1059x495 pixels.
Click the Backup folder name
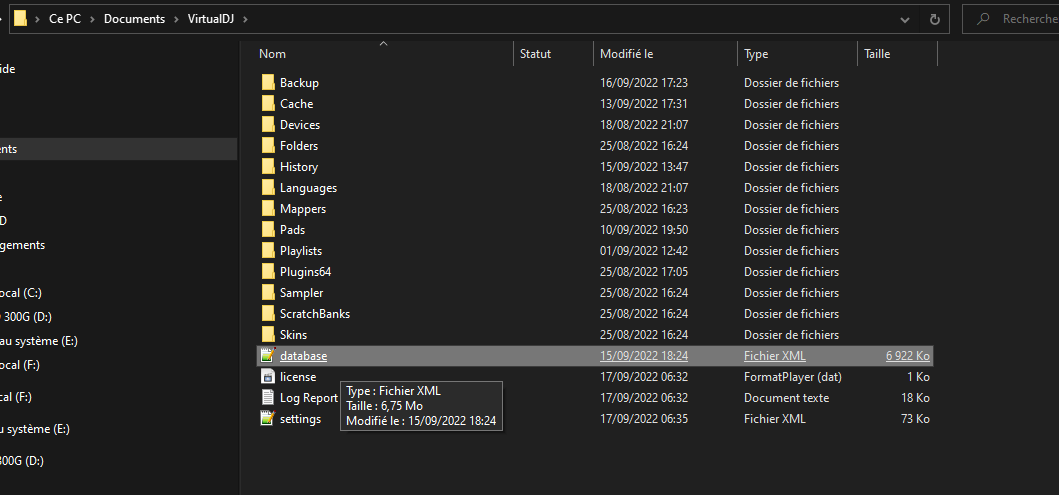(x=299, y=82)
